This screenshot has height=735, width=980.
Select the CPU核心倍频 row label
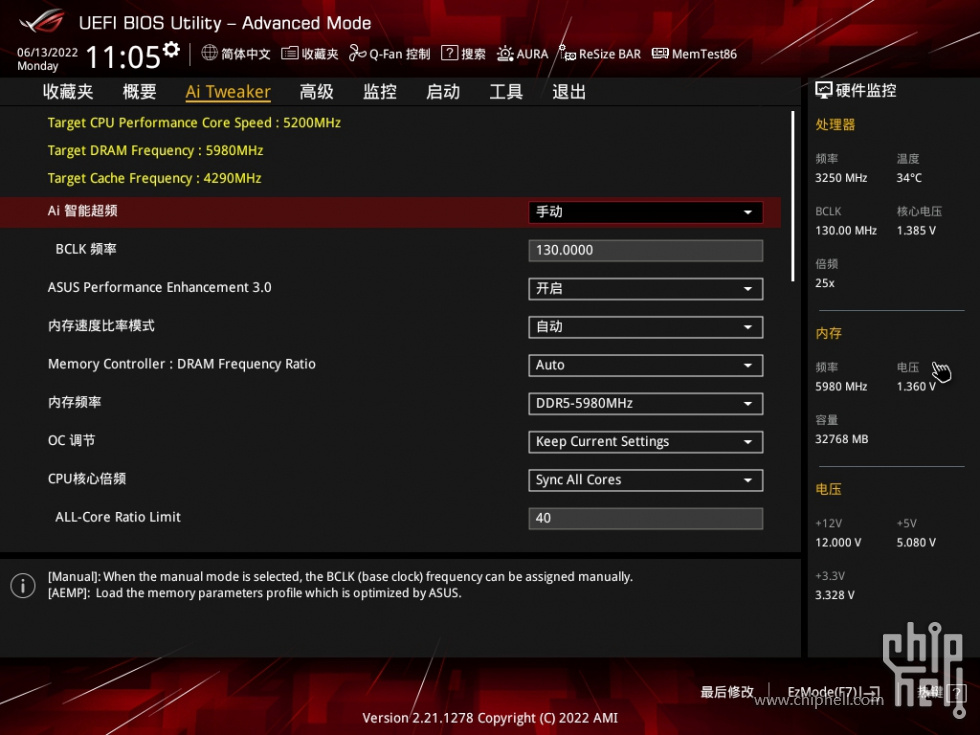tap(87, 479)
